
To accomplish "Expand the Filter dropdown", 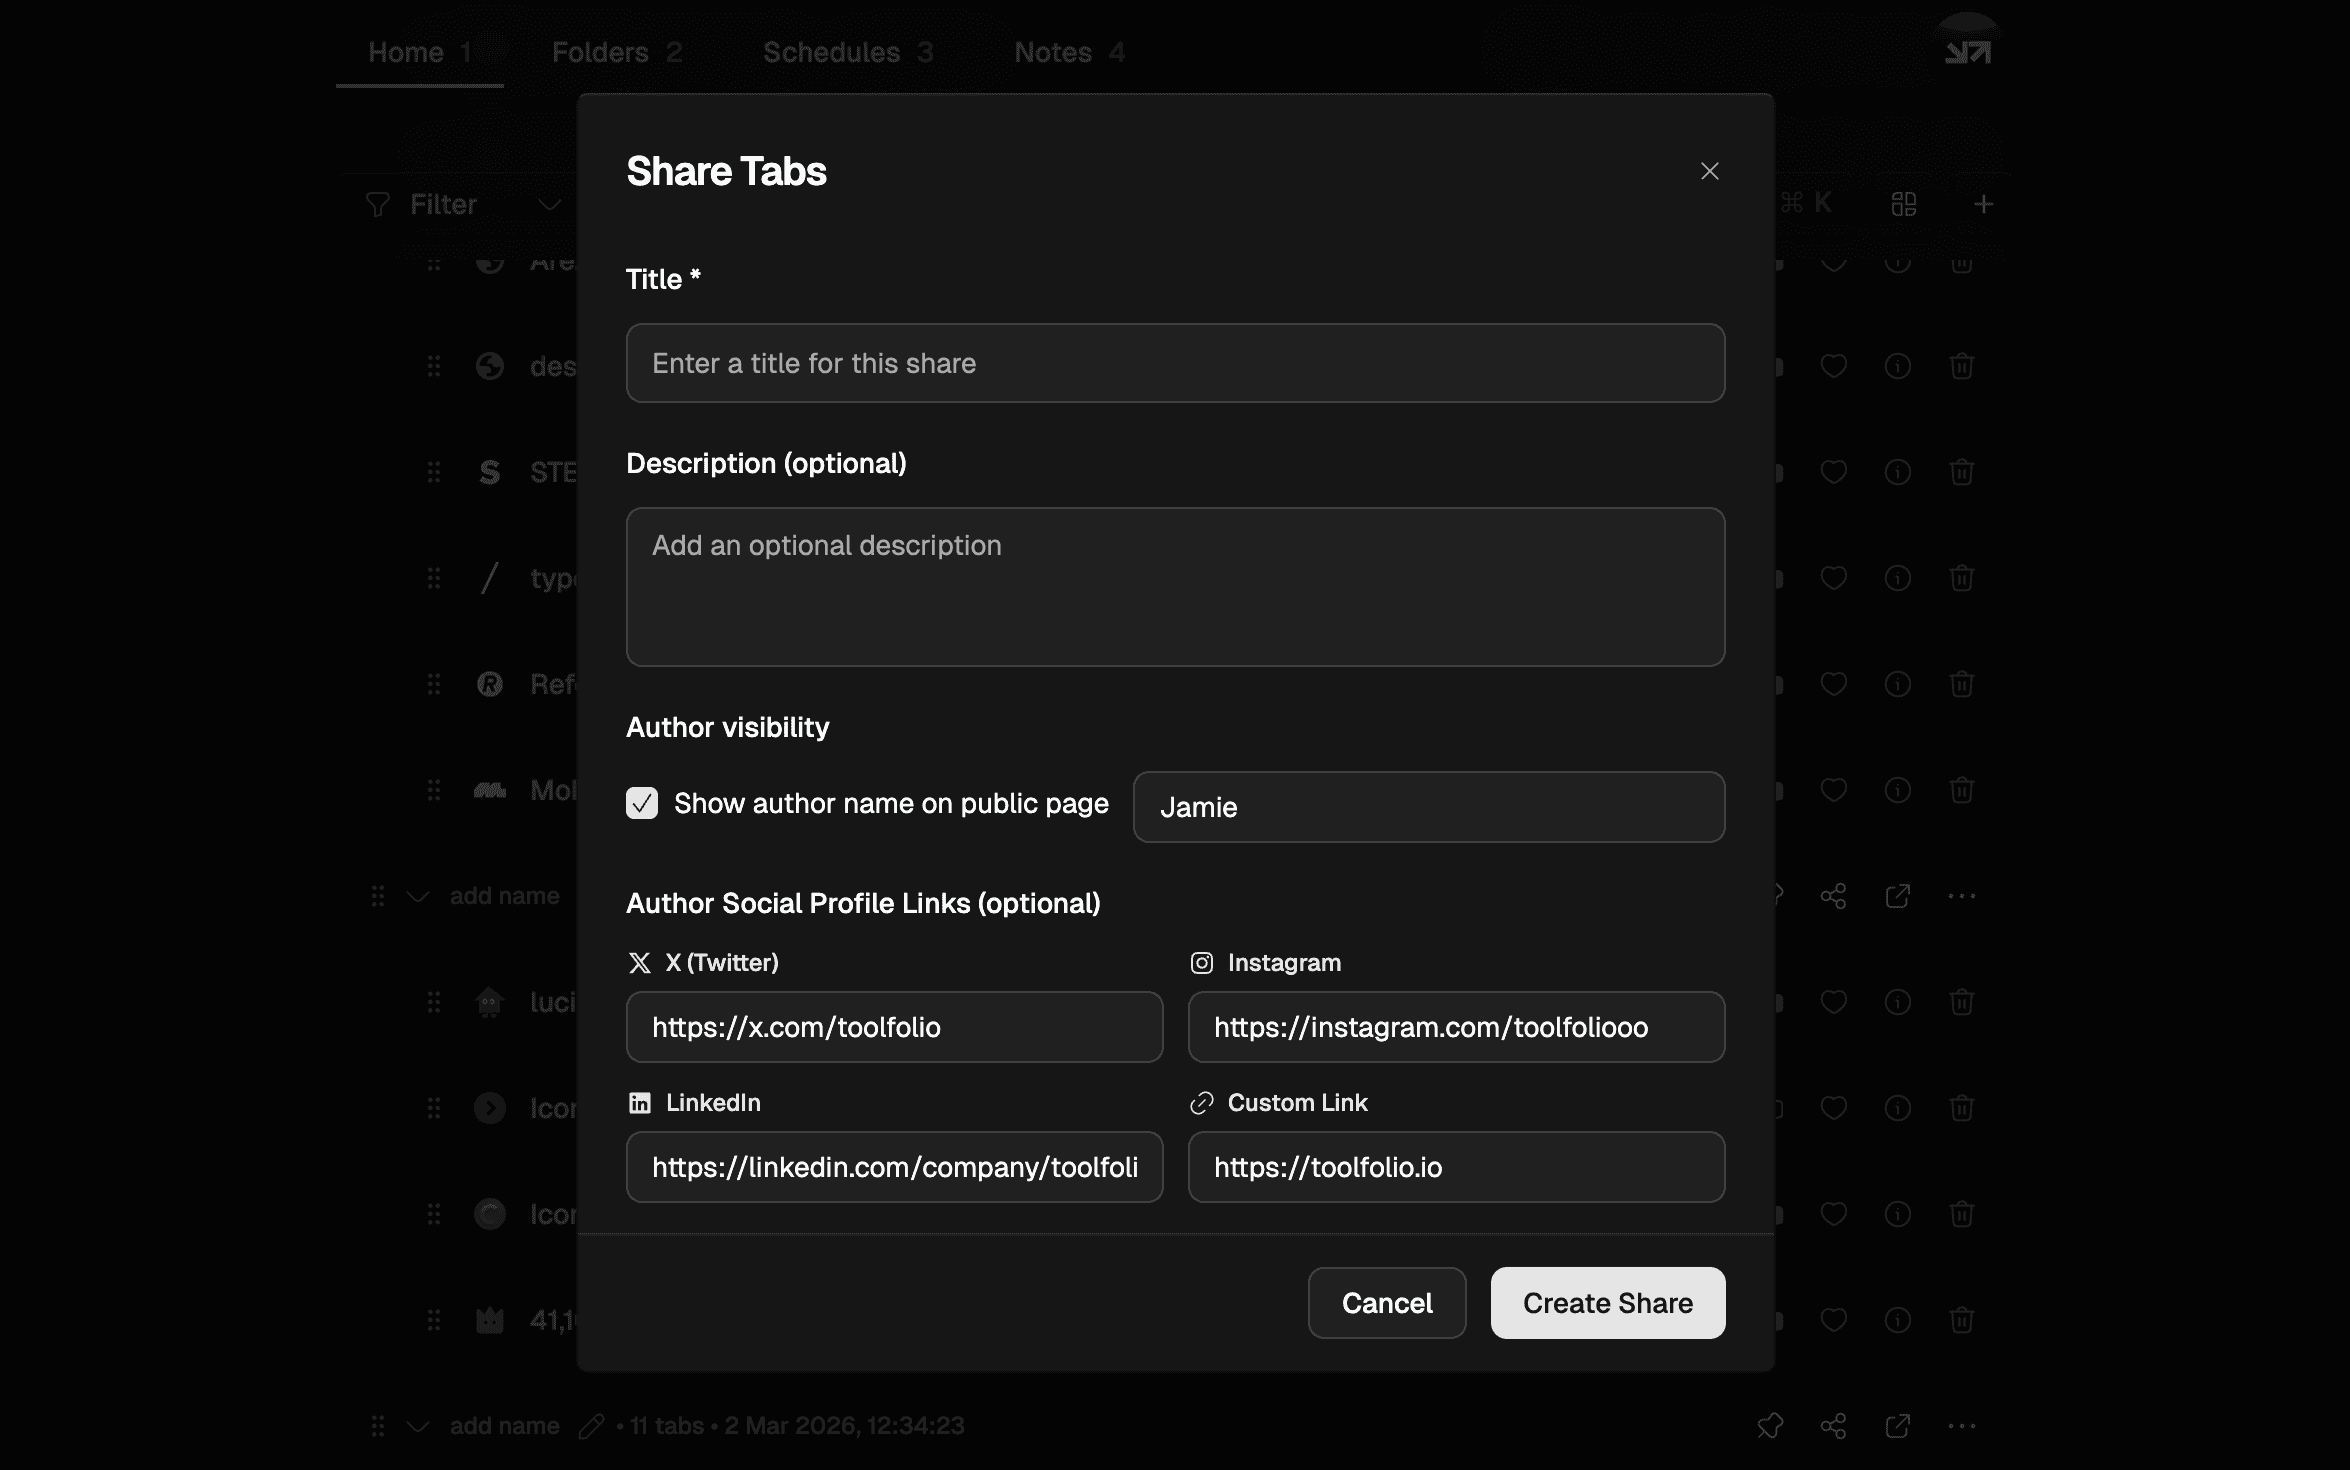I will pyautogui.click(x=548, y=205).
